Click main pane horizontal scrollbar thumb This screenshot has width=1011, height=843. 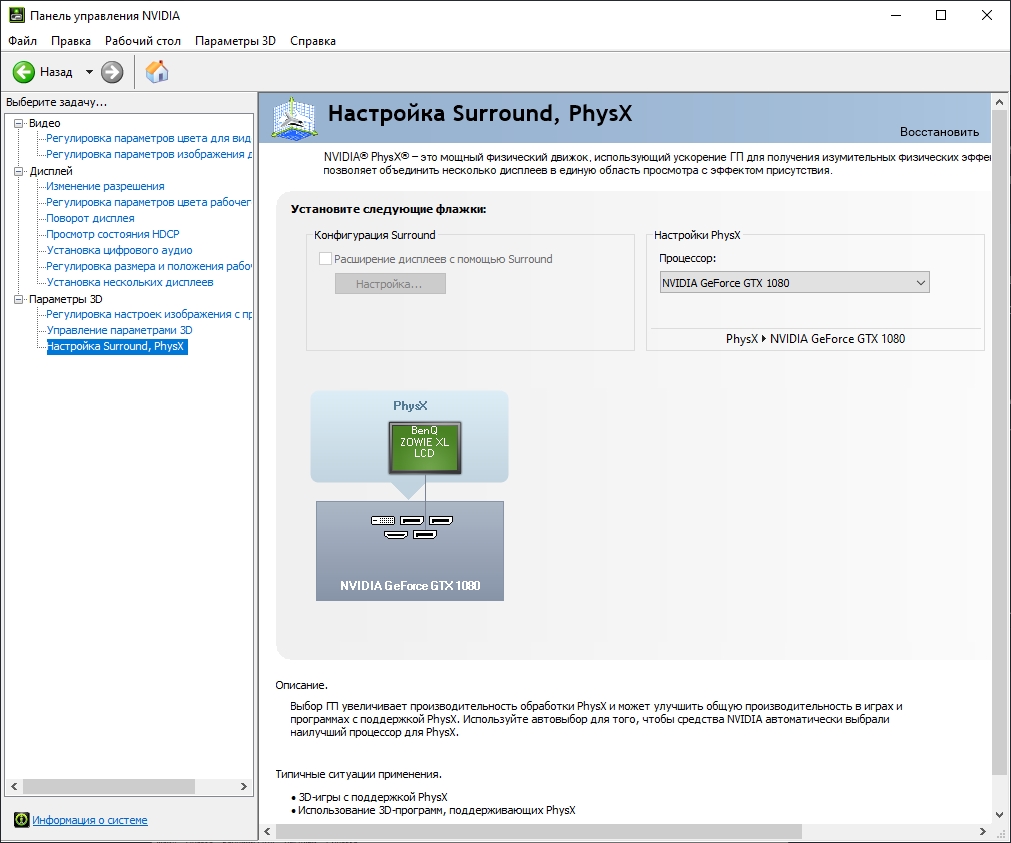[x=538, y=831]
